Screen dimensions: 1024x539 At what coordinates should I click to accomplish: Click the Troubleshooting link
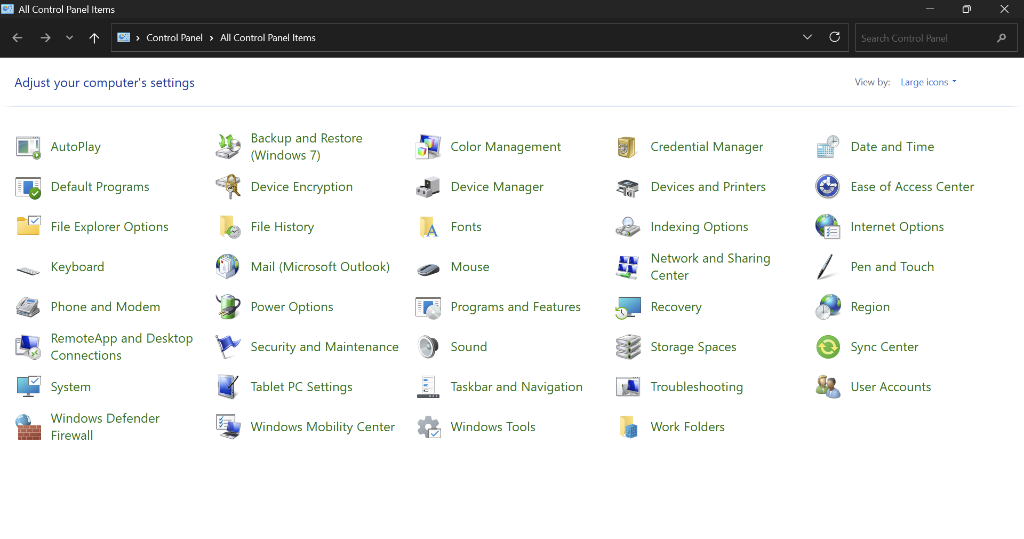point(696,387)
